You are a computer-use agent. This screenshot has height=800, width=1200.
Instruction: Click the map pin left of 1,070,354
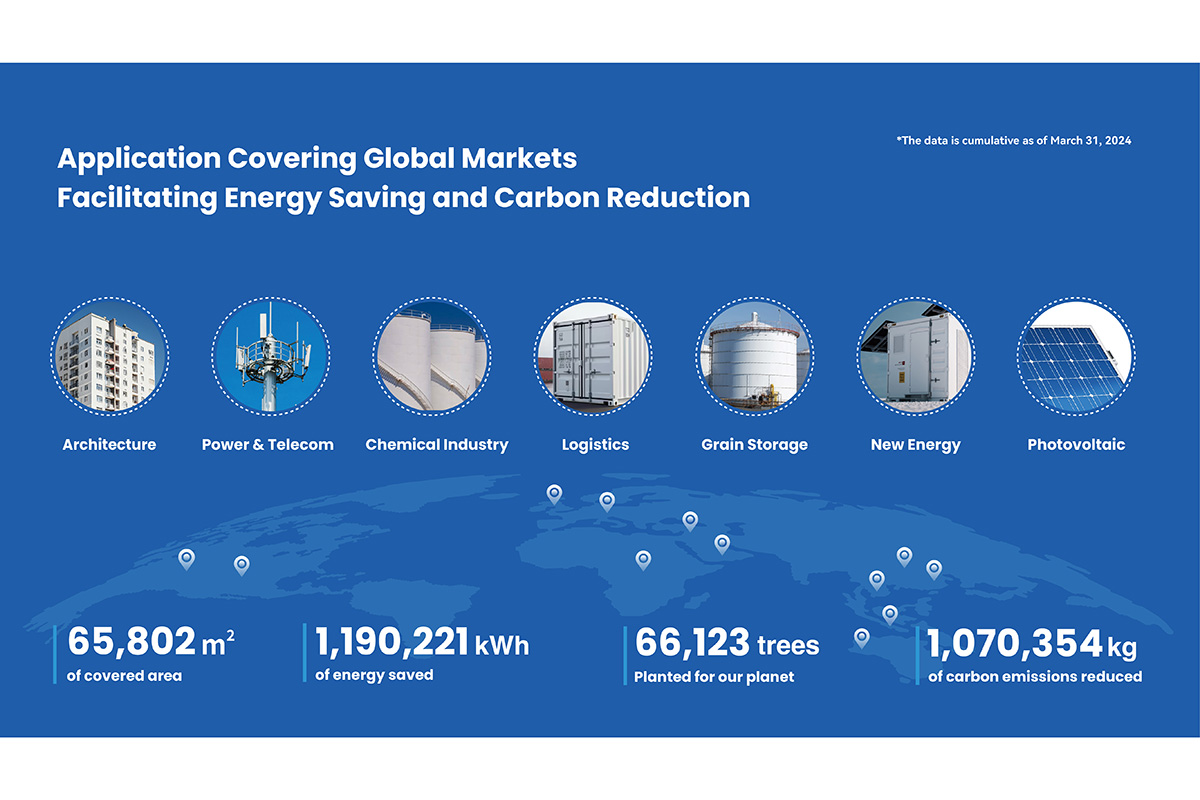[861, 637]
